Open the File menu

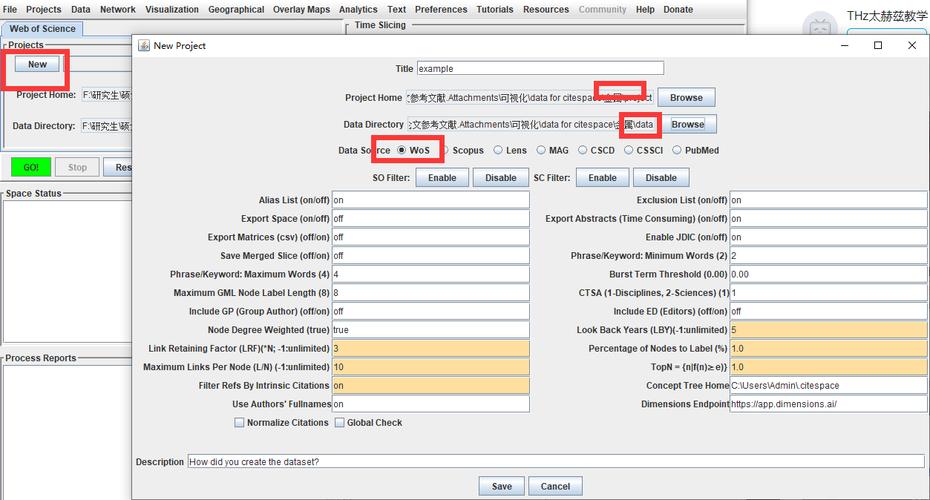pos(10,9)
